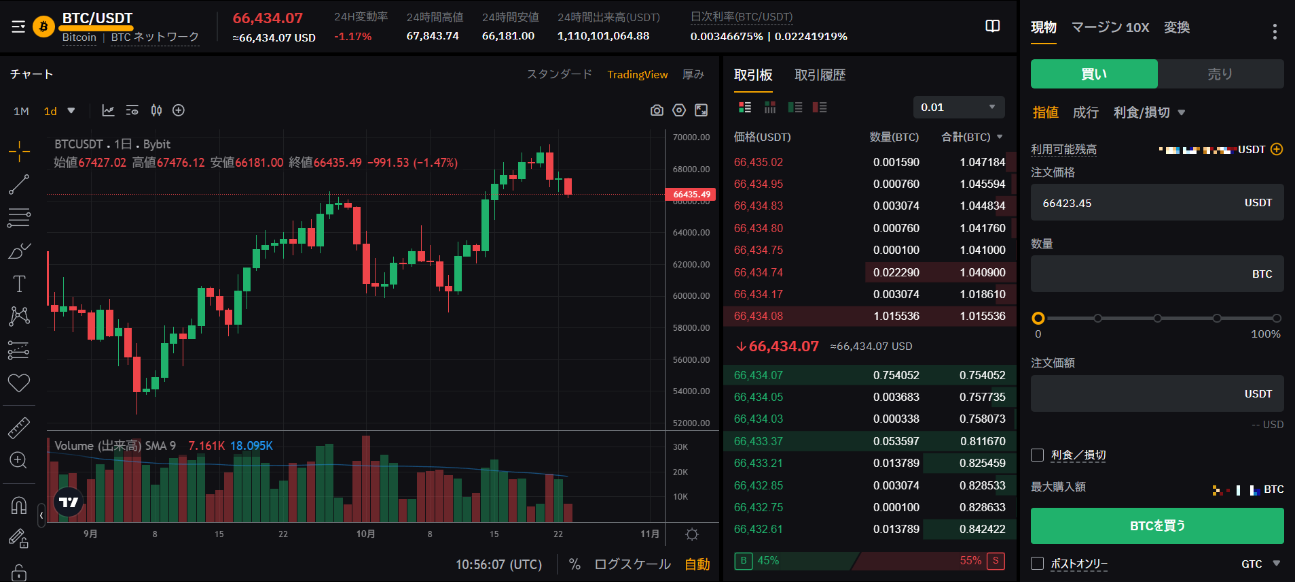Set the amount slider to 100%

point(1276,318)
